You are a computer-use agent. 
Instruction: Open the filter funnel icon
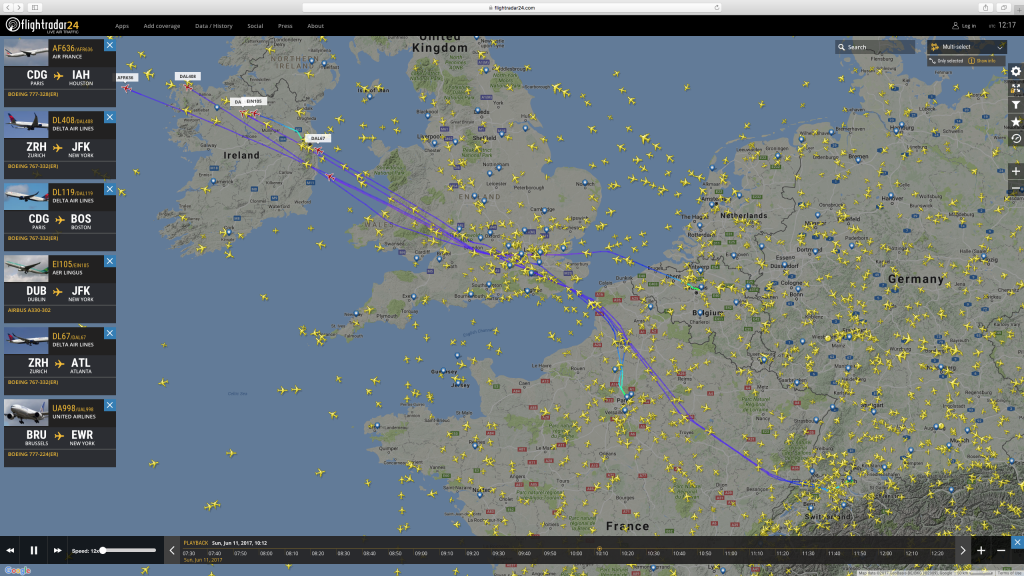tap(1016, 105)
